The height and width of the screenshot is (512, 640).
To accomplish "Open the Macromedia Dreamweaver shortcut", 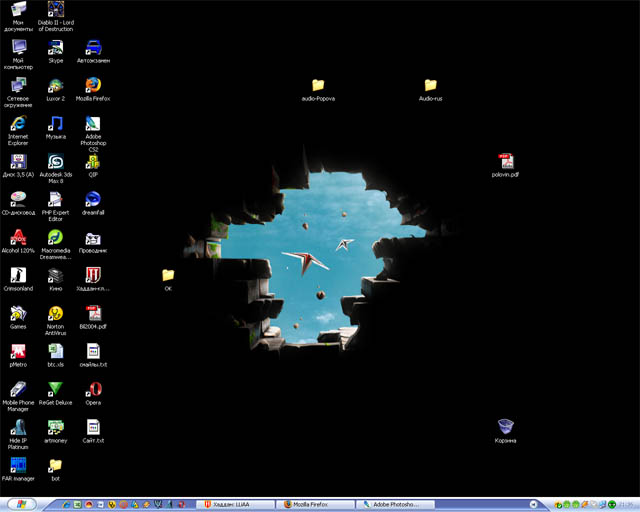I will click(x=56, y=238).
